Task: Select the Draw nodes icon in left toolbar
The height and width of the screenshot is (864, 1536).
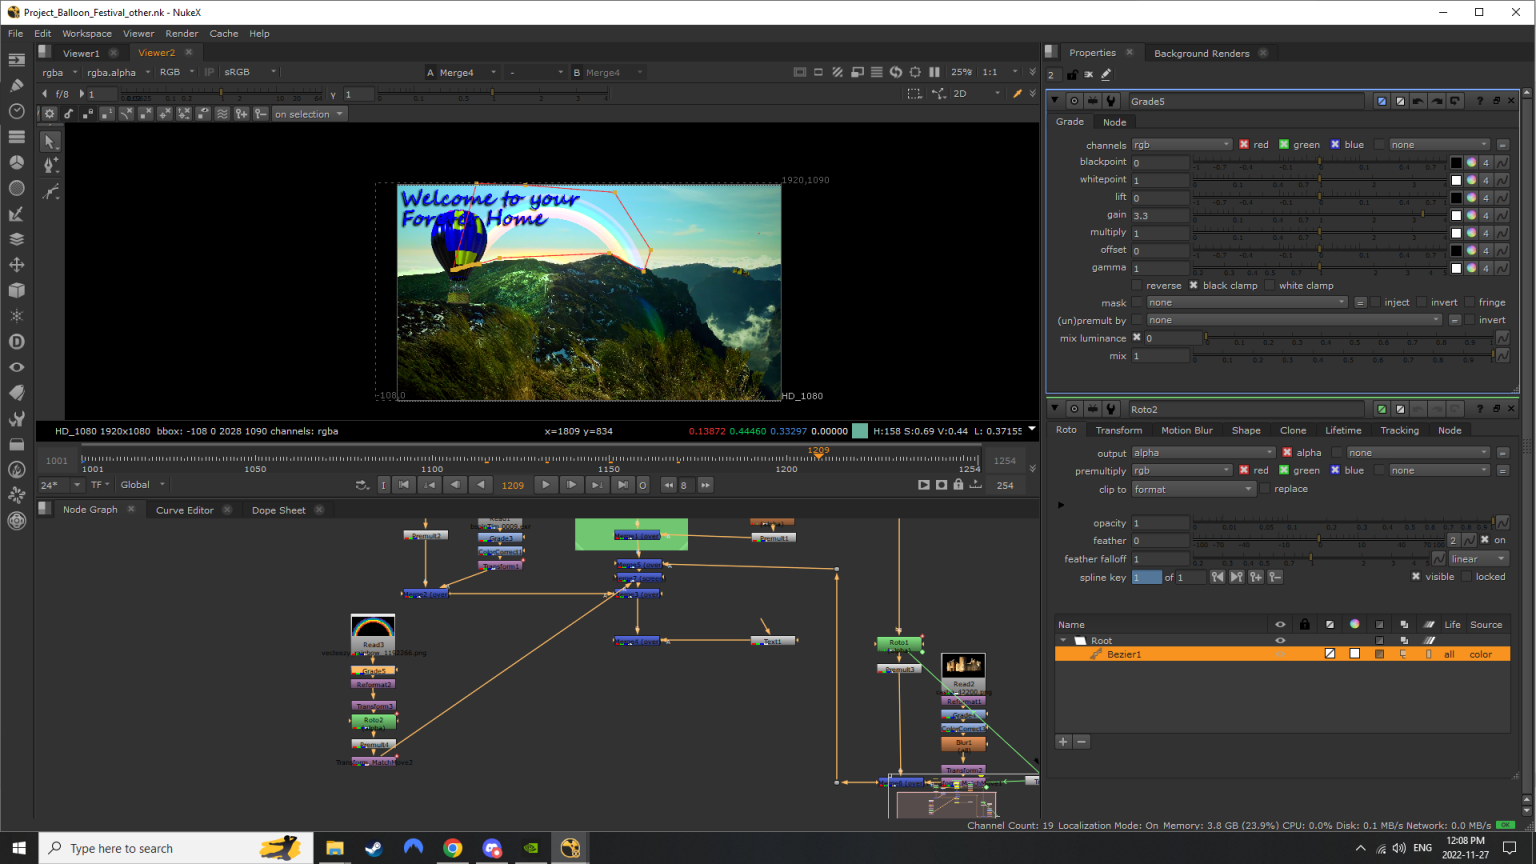Action: [15, 85]
